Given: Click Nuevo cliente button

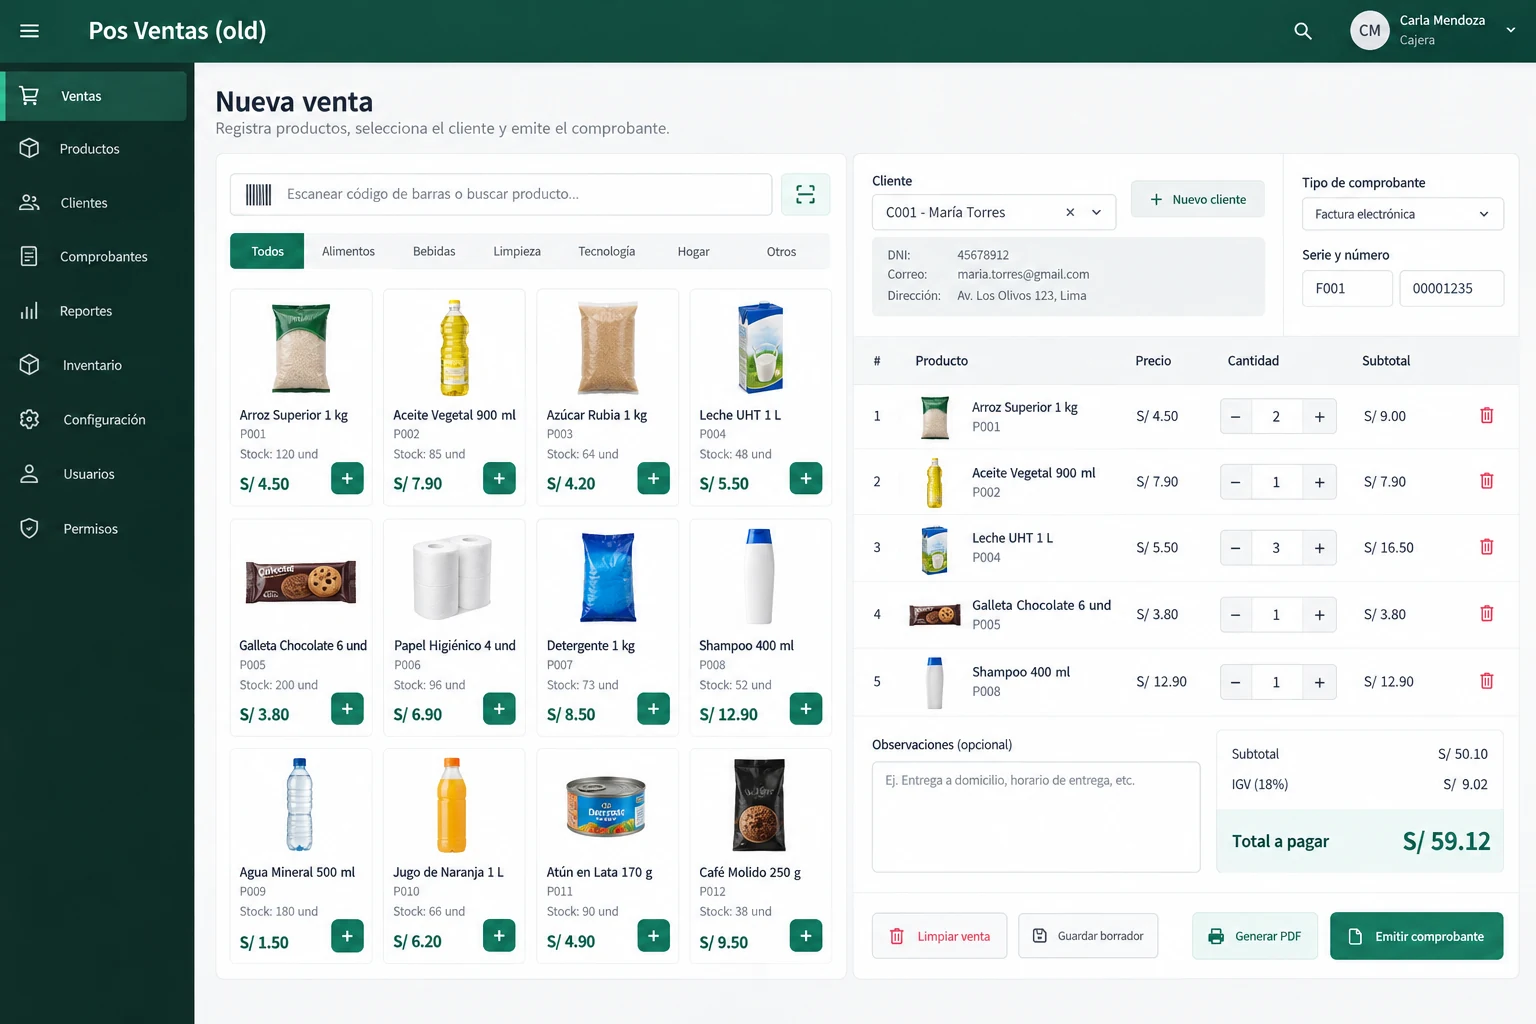Looking at the screenshot, I should tap(1198, 199).
